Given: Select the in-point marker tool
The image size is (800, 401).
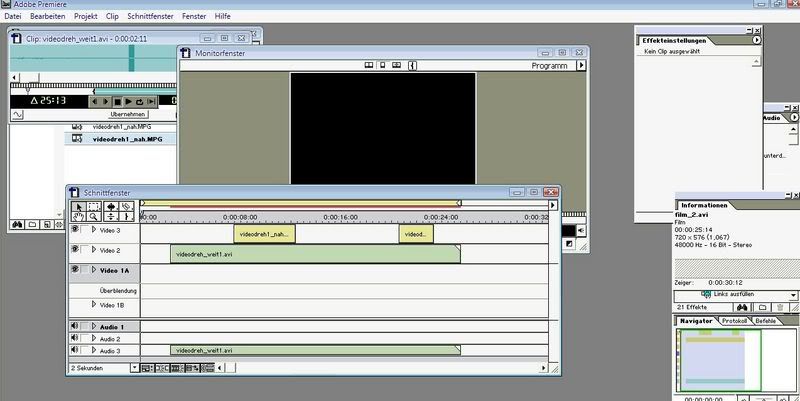Looking at the screenshot, I should pos(126,217).
